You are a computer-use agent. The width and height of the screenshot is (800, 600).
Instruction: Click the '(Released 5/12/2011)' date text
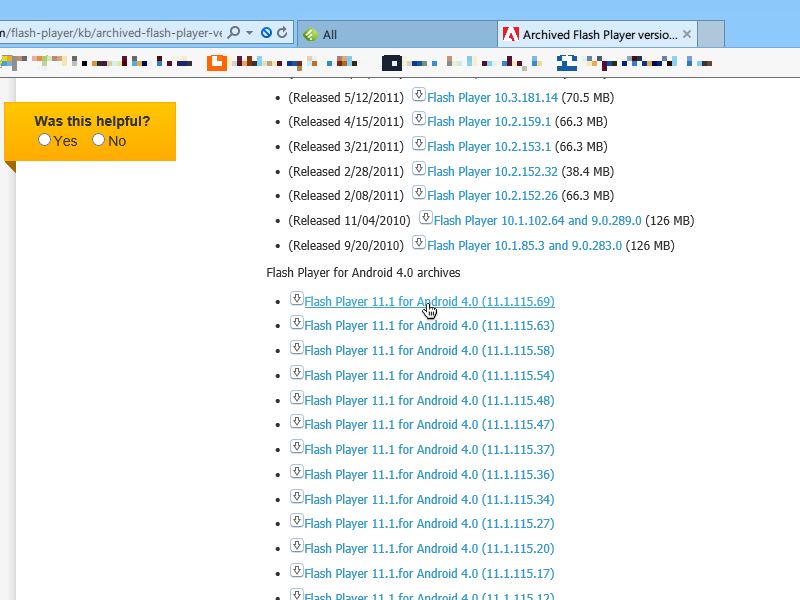point(346,97)
